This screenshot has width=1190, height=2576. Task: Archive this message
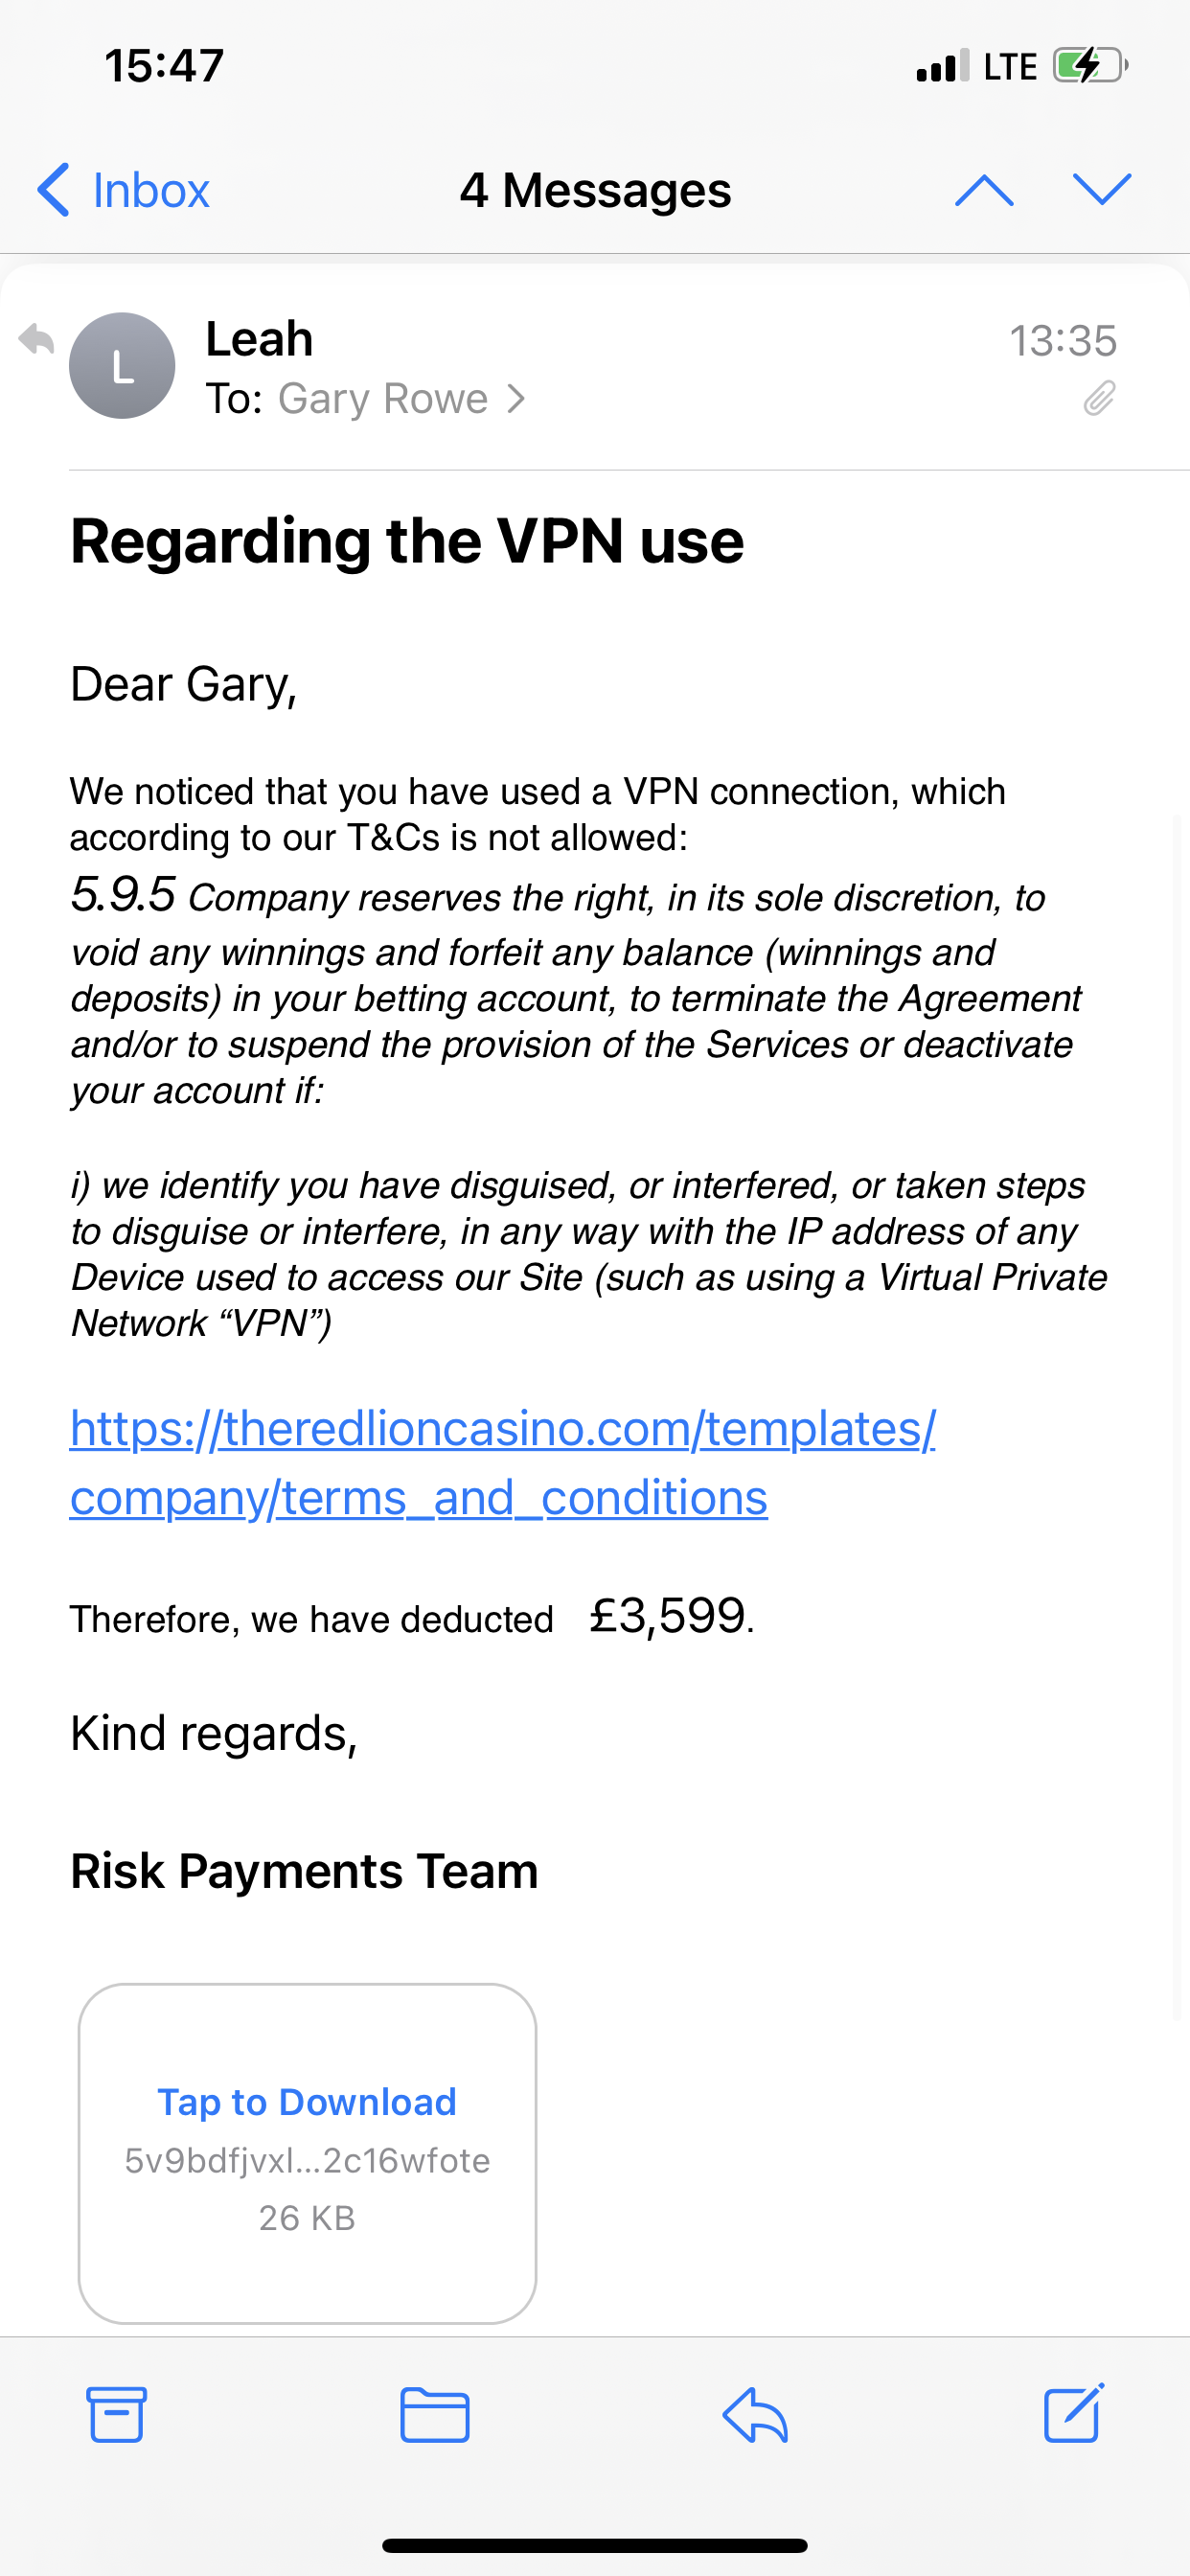tap(117, 2414)
